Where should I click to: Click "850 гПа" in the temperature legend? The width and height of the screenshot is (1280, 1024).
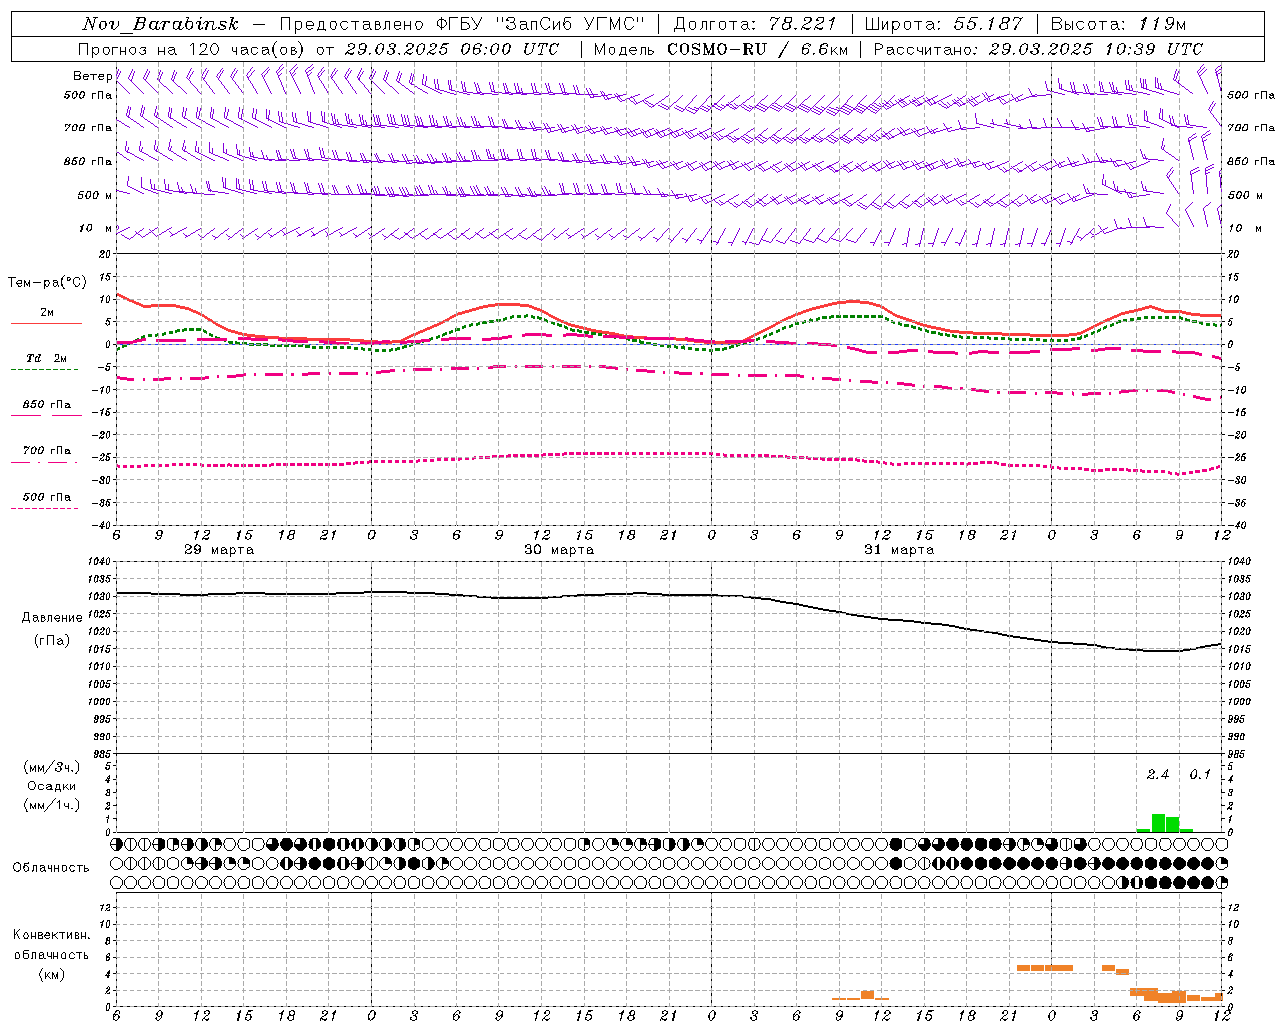tap(47, 405)
